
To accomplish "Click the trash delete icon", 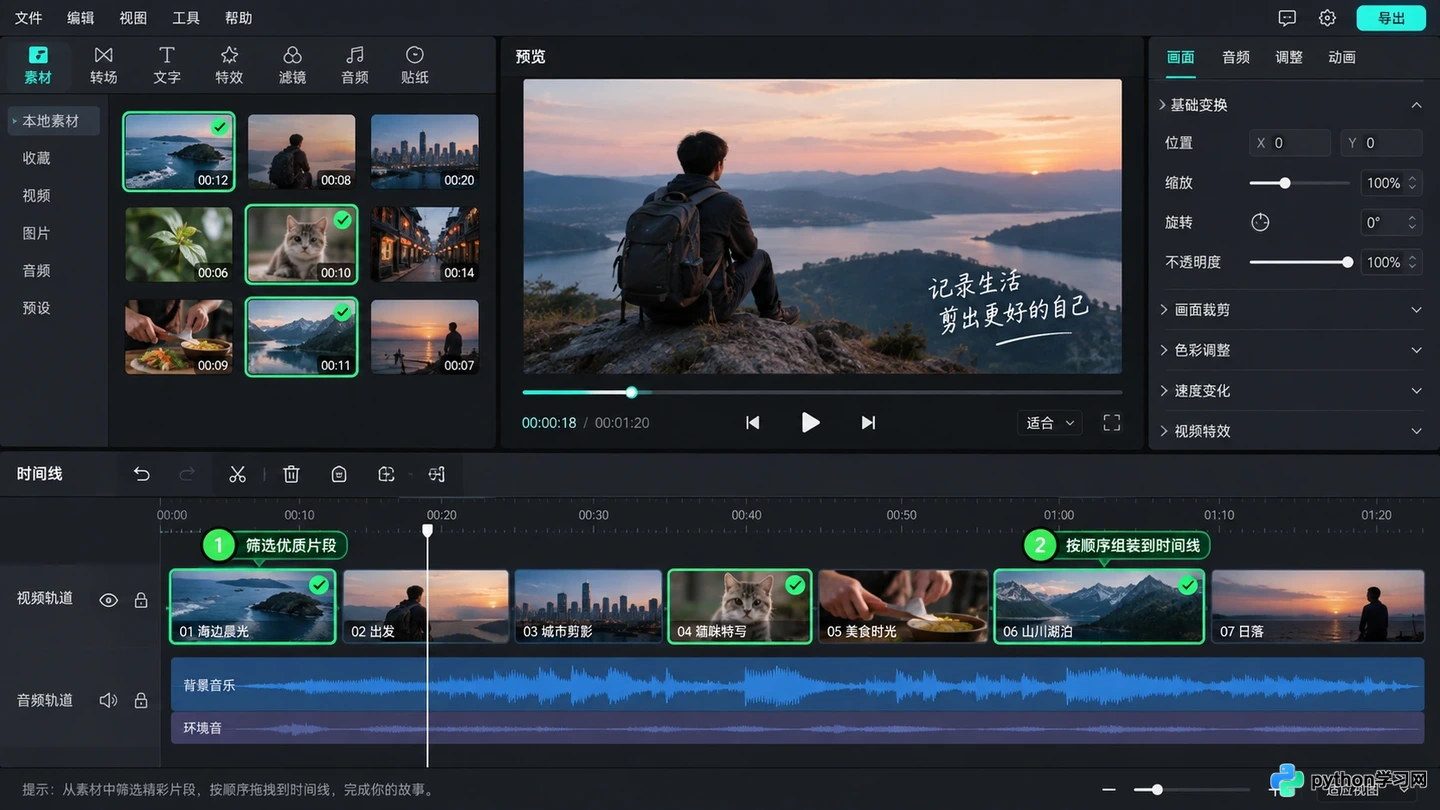I will 291,474.
